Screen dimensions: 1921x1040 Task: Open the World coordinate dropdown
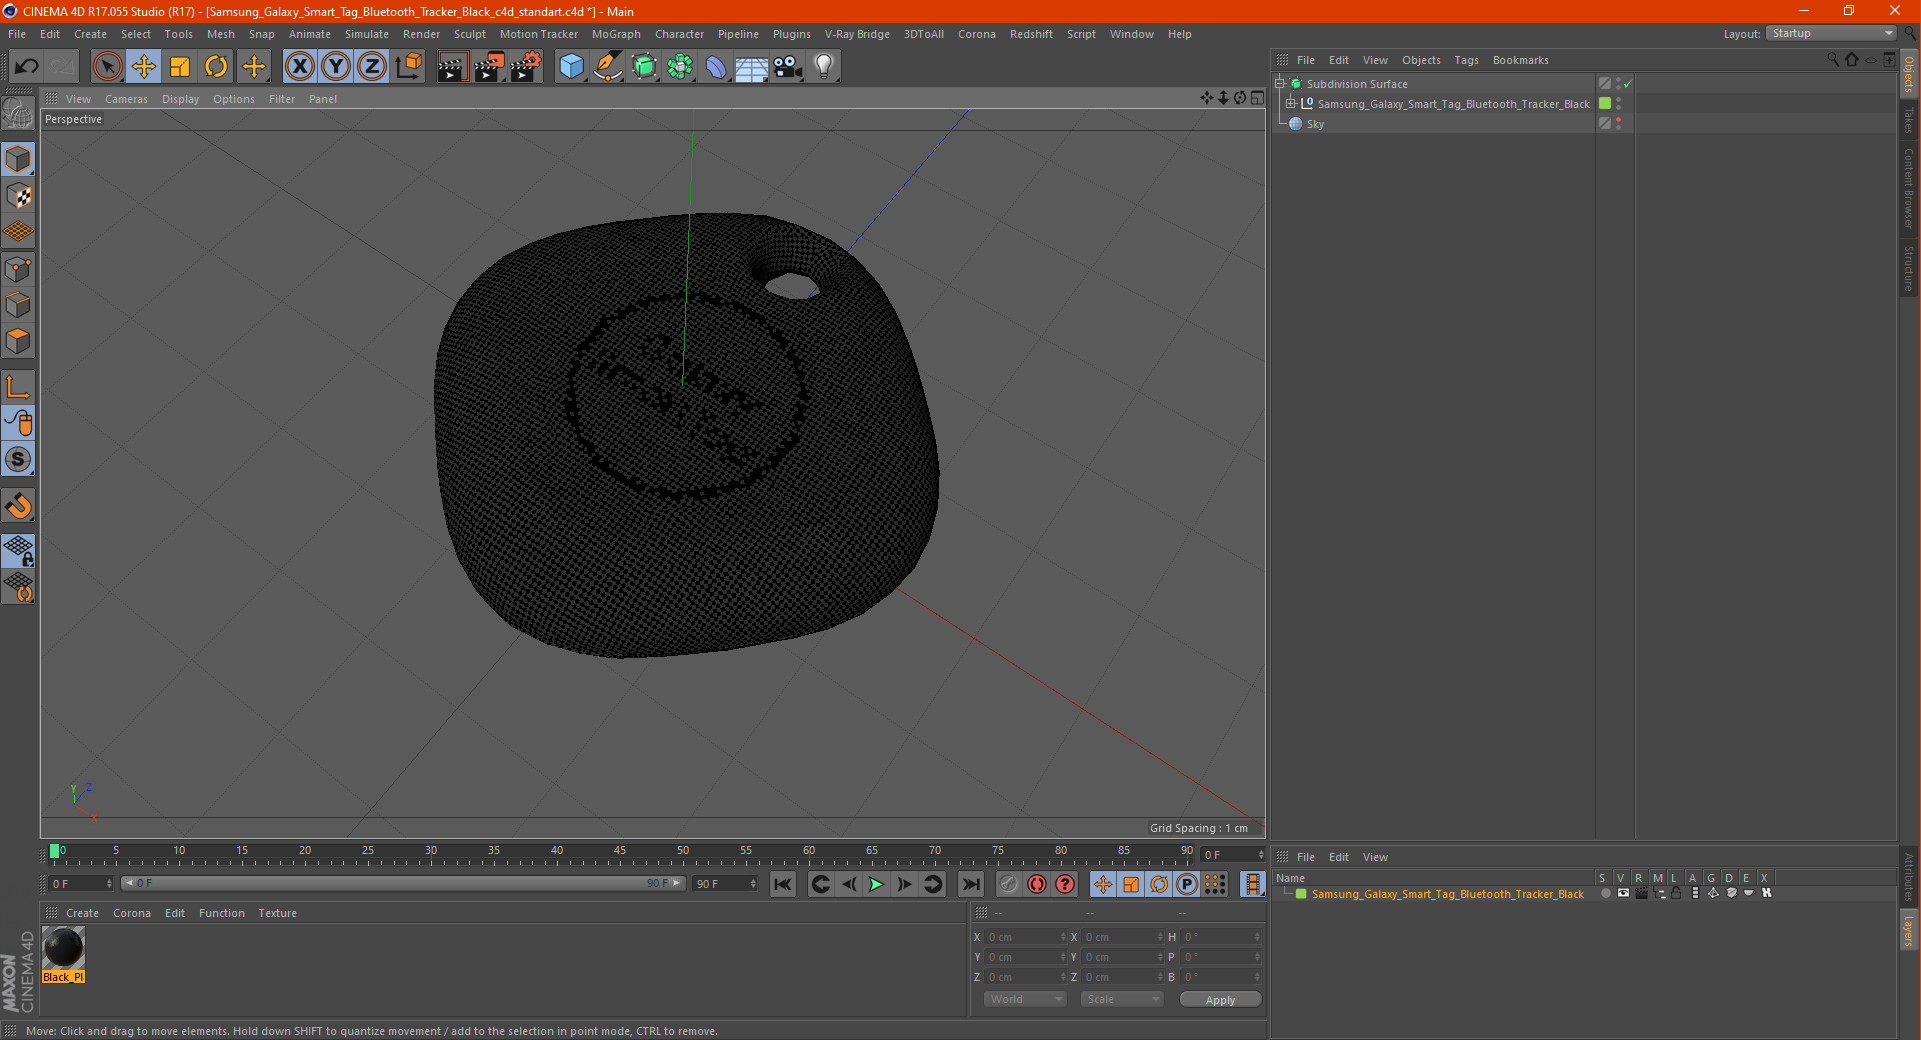point(1025,999)
